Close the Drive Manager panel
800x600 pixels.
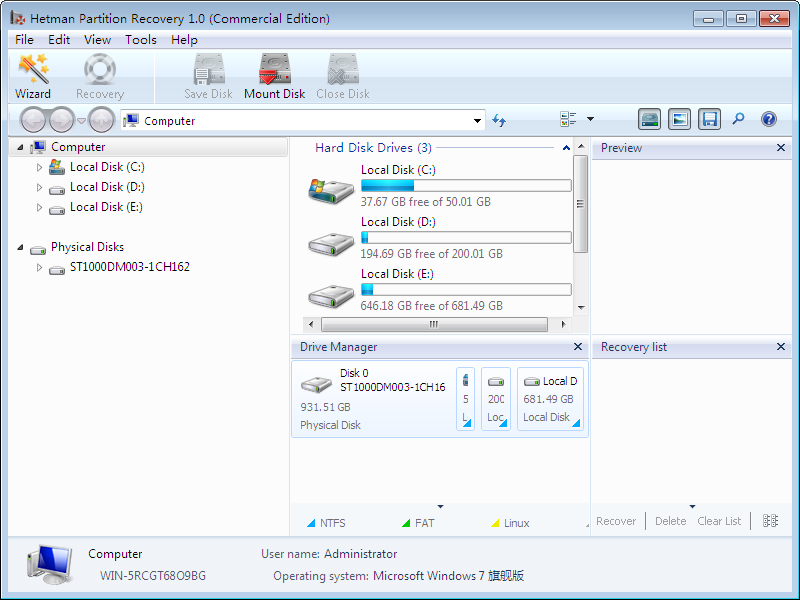578,346
